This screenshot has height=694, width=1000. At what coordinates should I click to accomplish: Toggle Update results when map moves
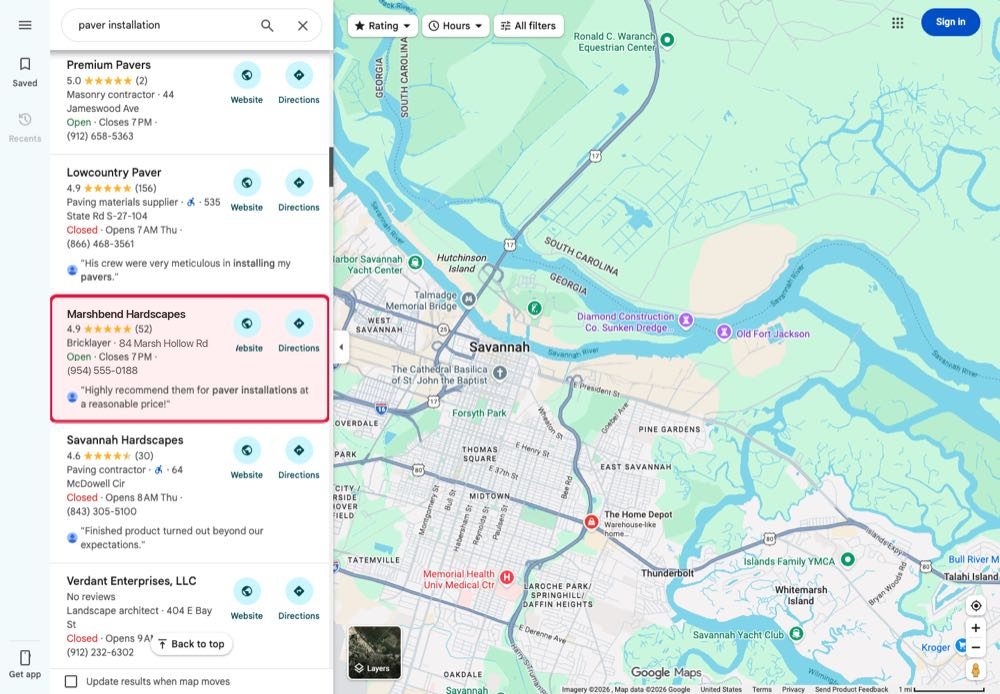point(71,681)
